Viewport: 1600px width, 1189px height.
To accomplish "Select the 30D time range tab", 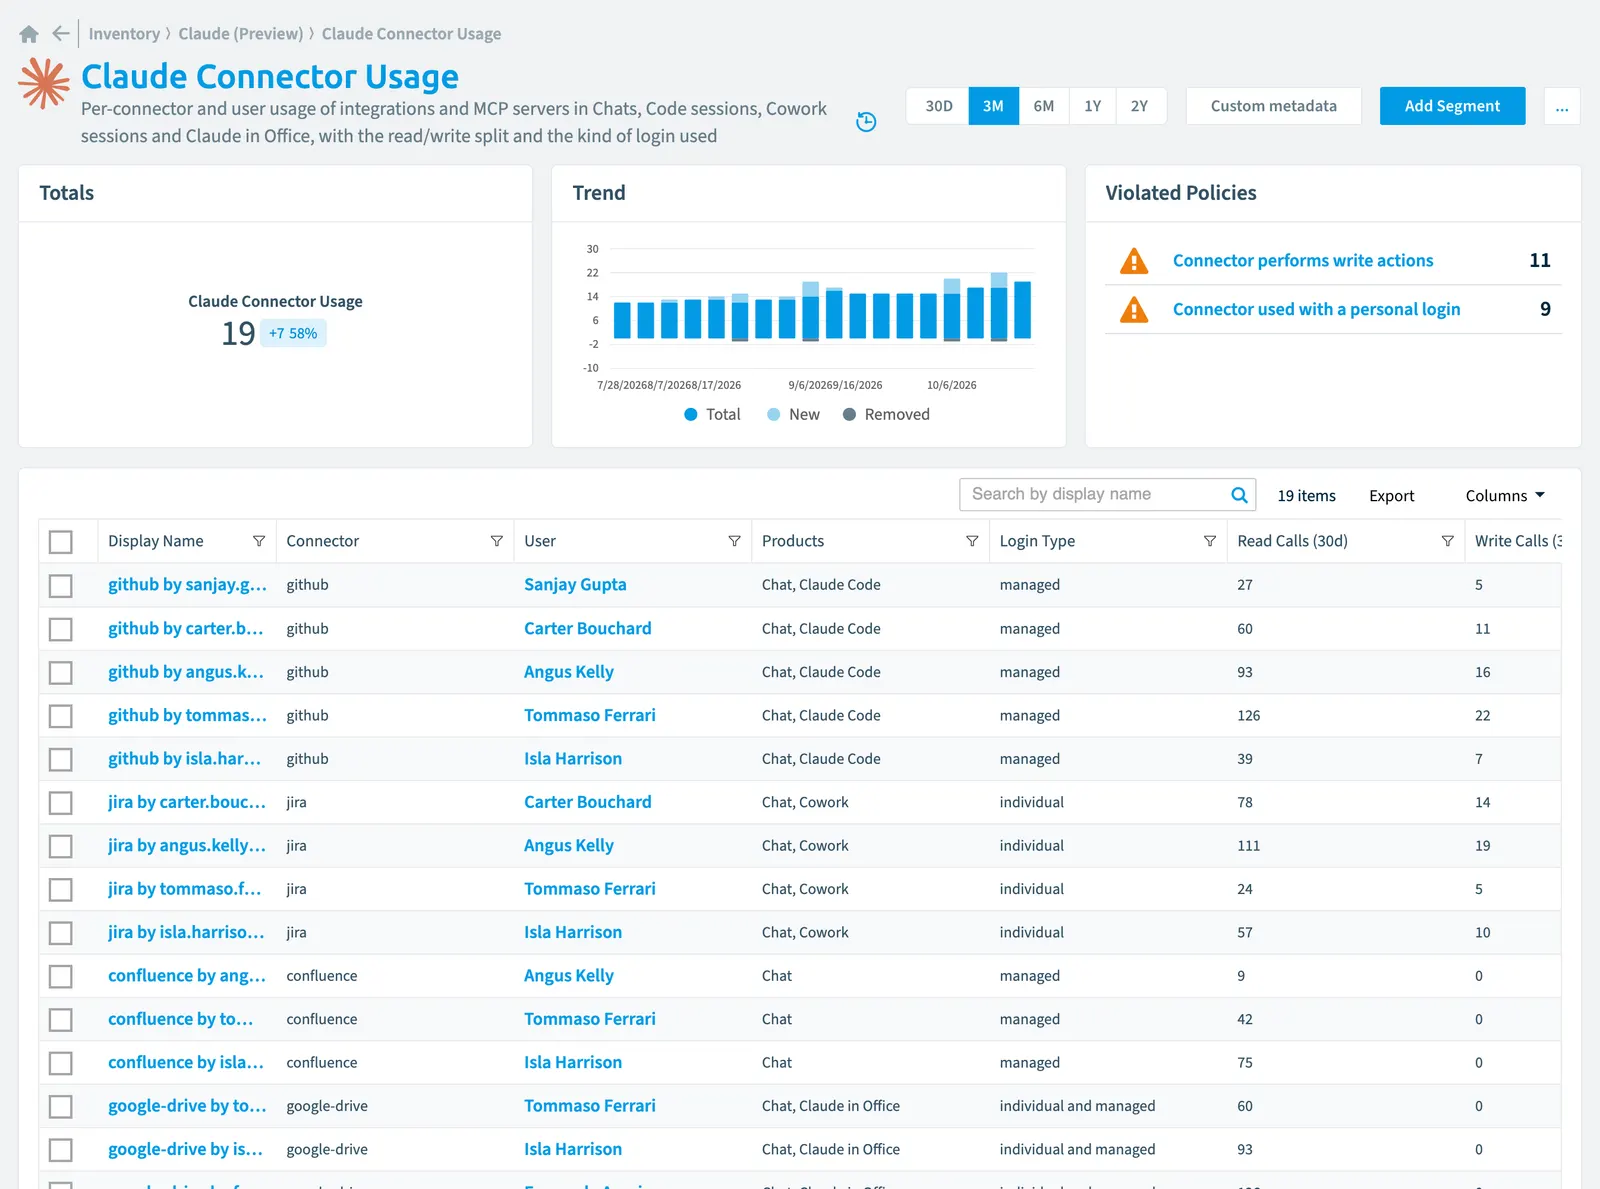I will pos(938,106).
